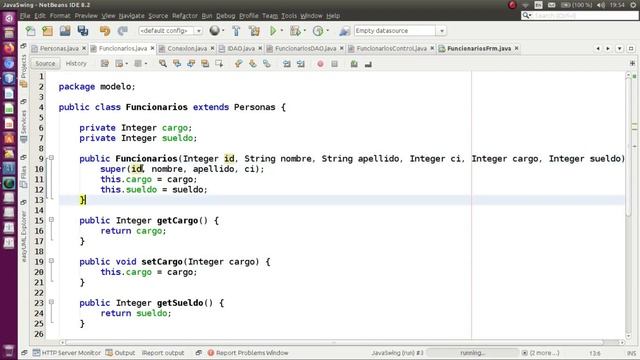Click the Search field in the menu bar

[x=580, y=16]
